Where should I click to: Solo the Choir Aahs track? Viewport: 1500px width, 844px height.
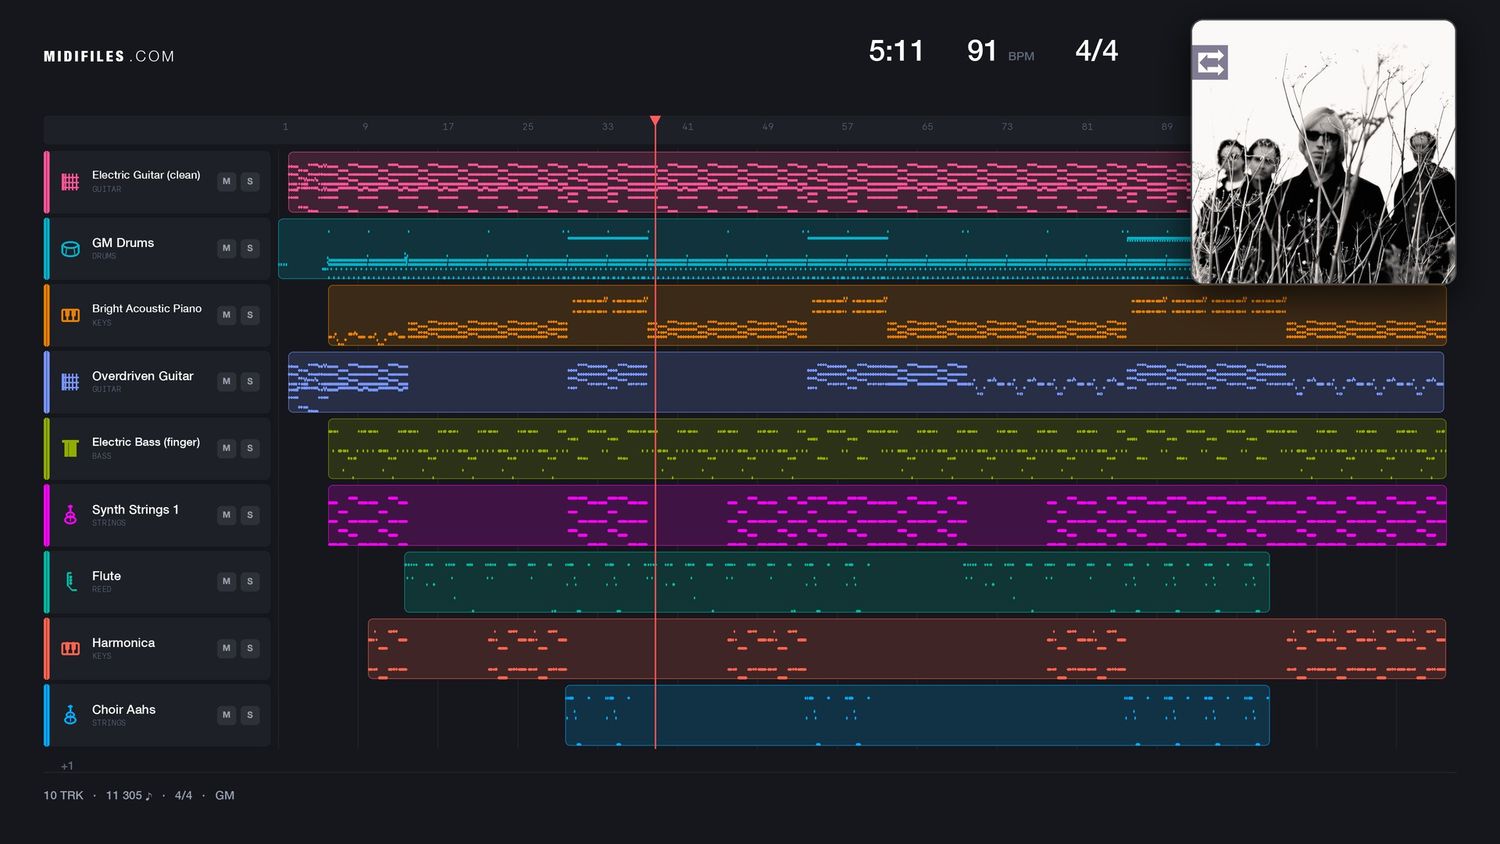[250, 715]
